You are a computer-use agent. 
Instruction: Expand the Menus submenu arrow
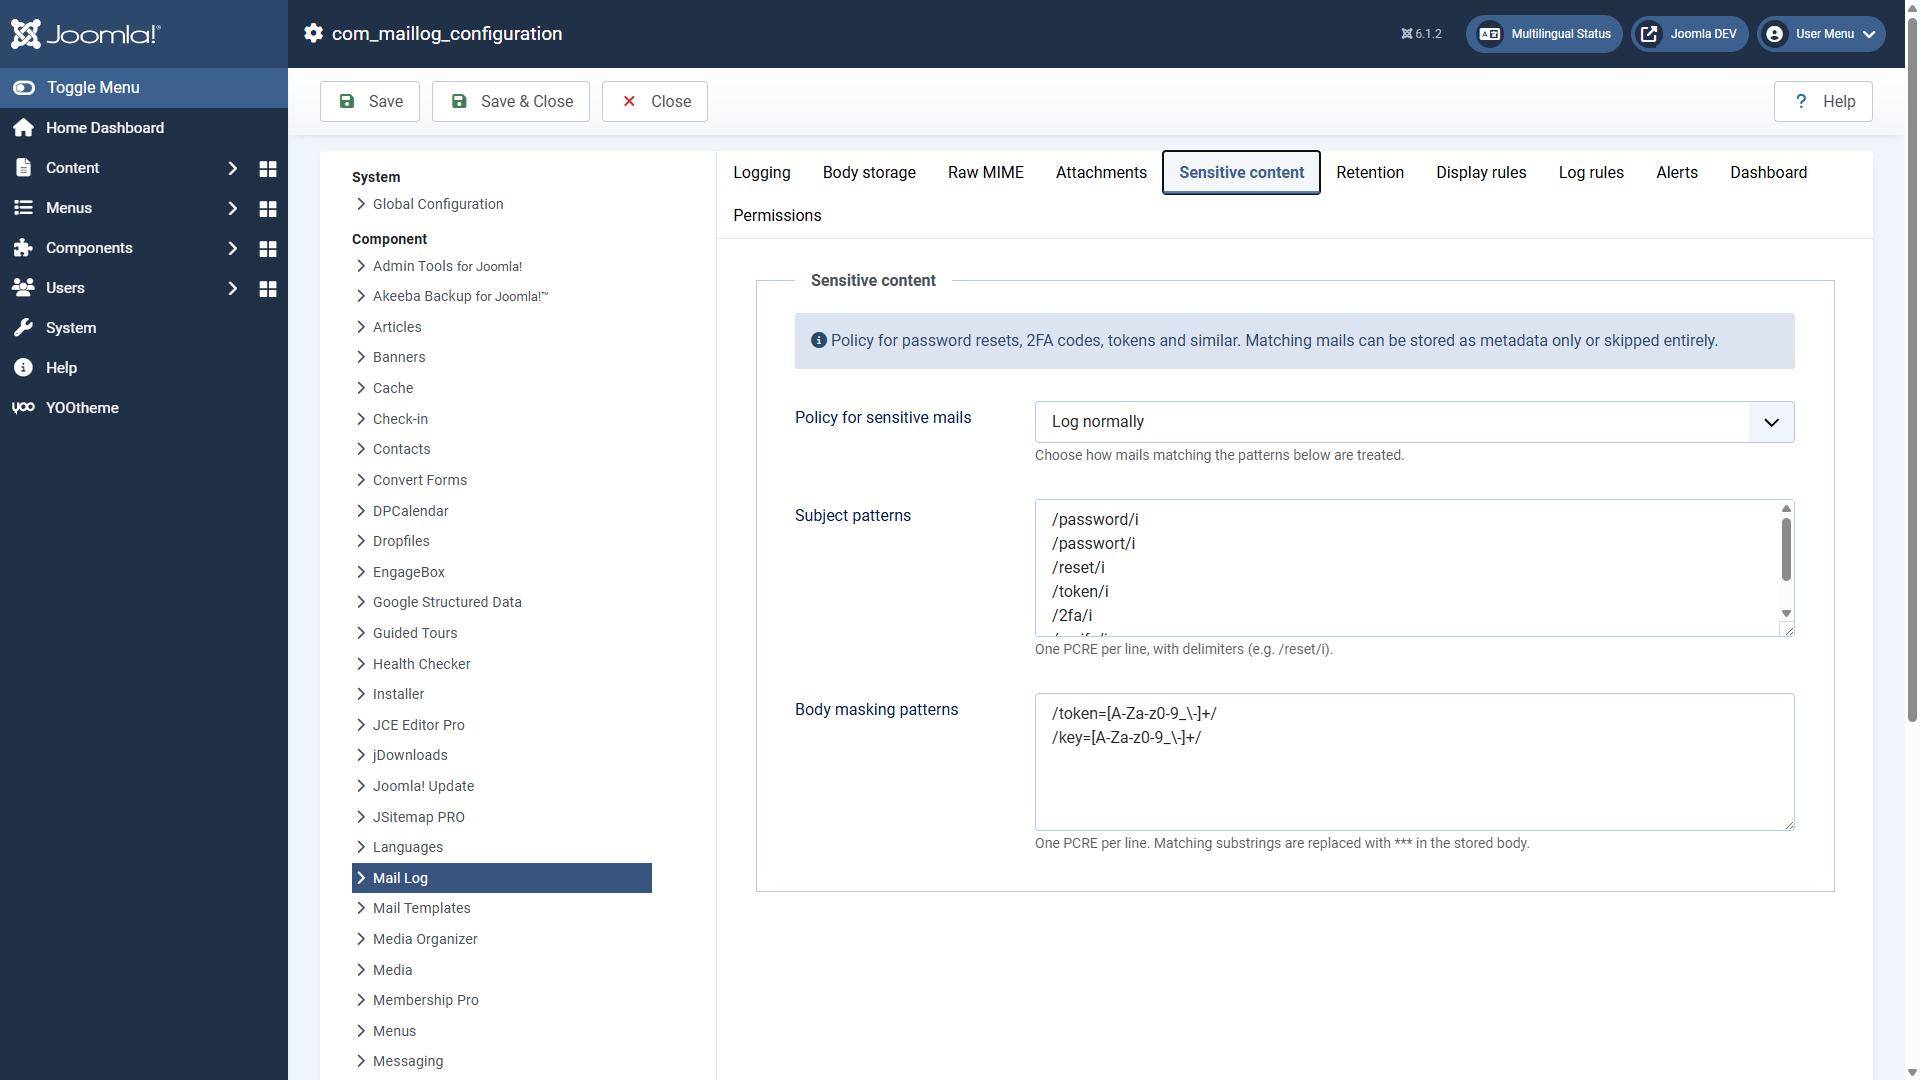[232, 208]
